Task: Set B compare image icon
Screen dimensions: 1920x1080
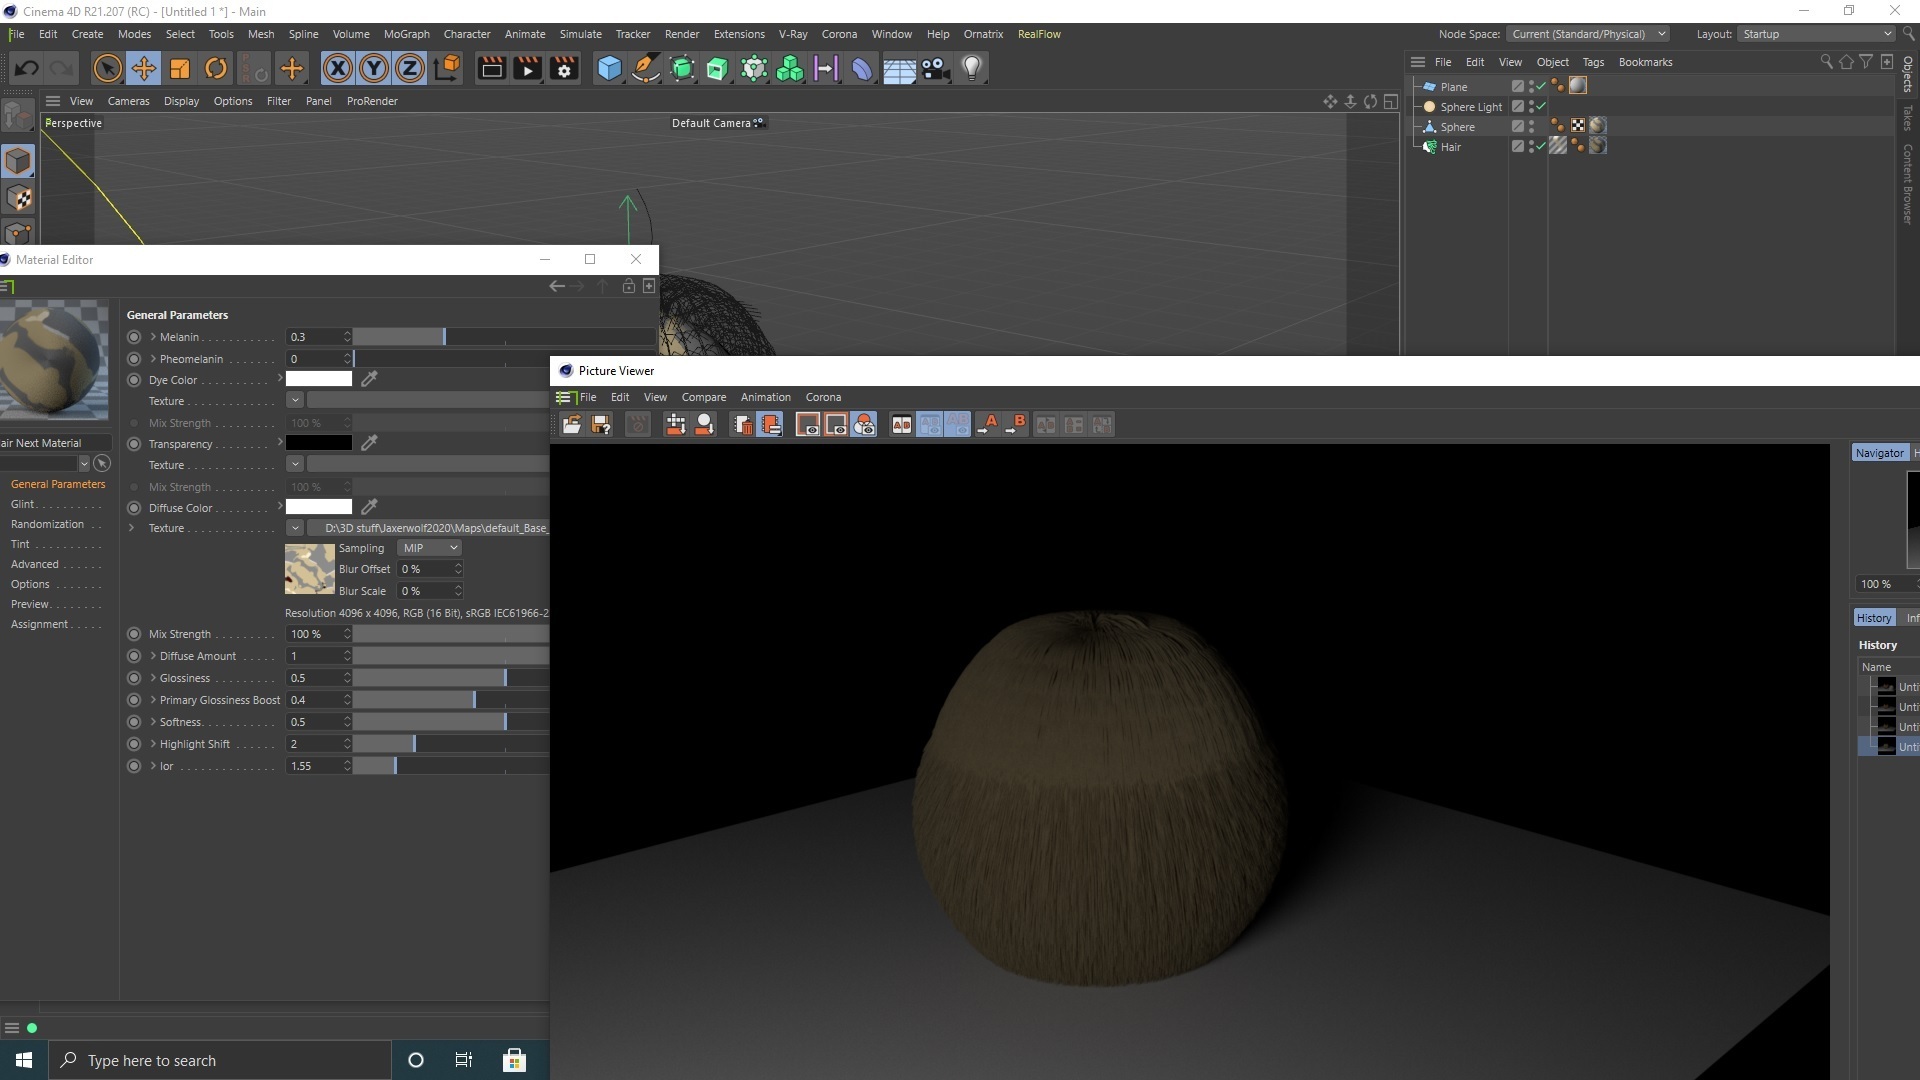Action: point(1016,425)
